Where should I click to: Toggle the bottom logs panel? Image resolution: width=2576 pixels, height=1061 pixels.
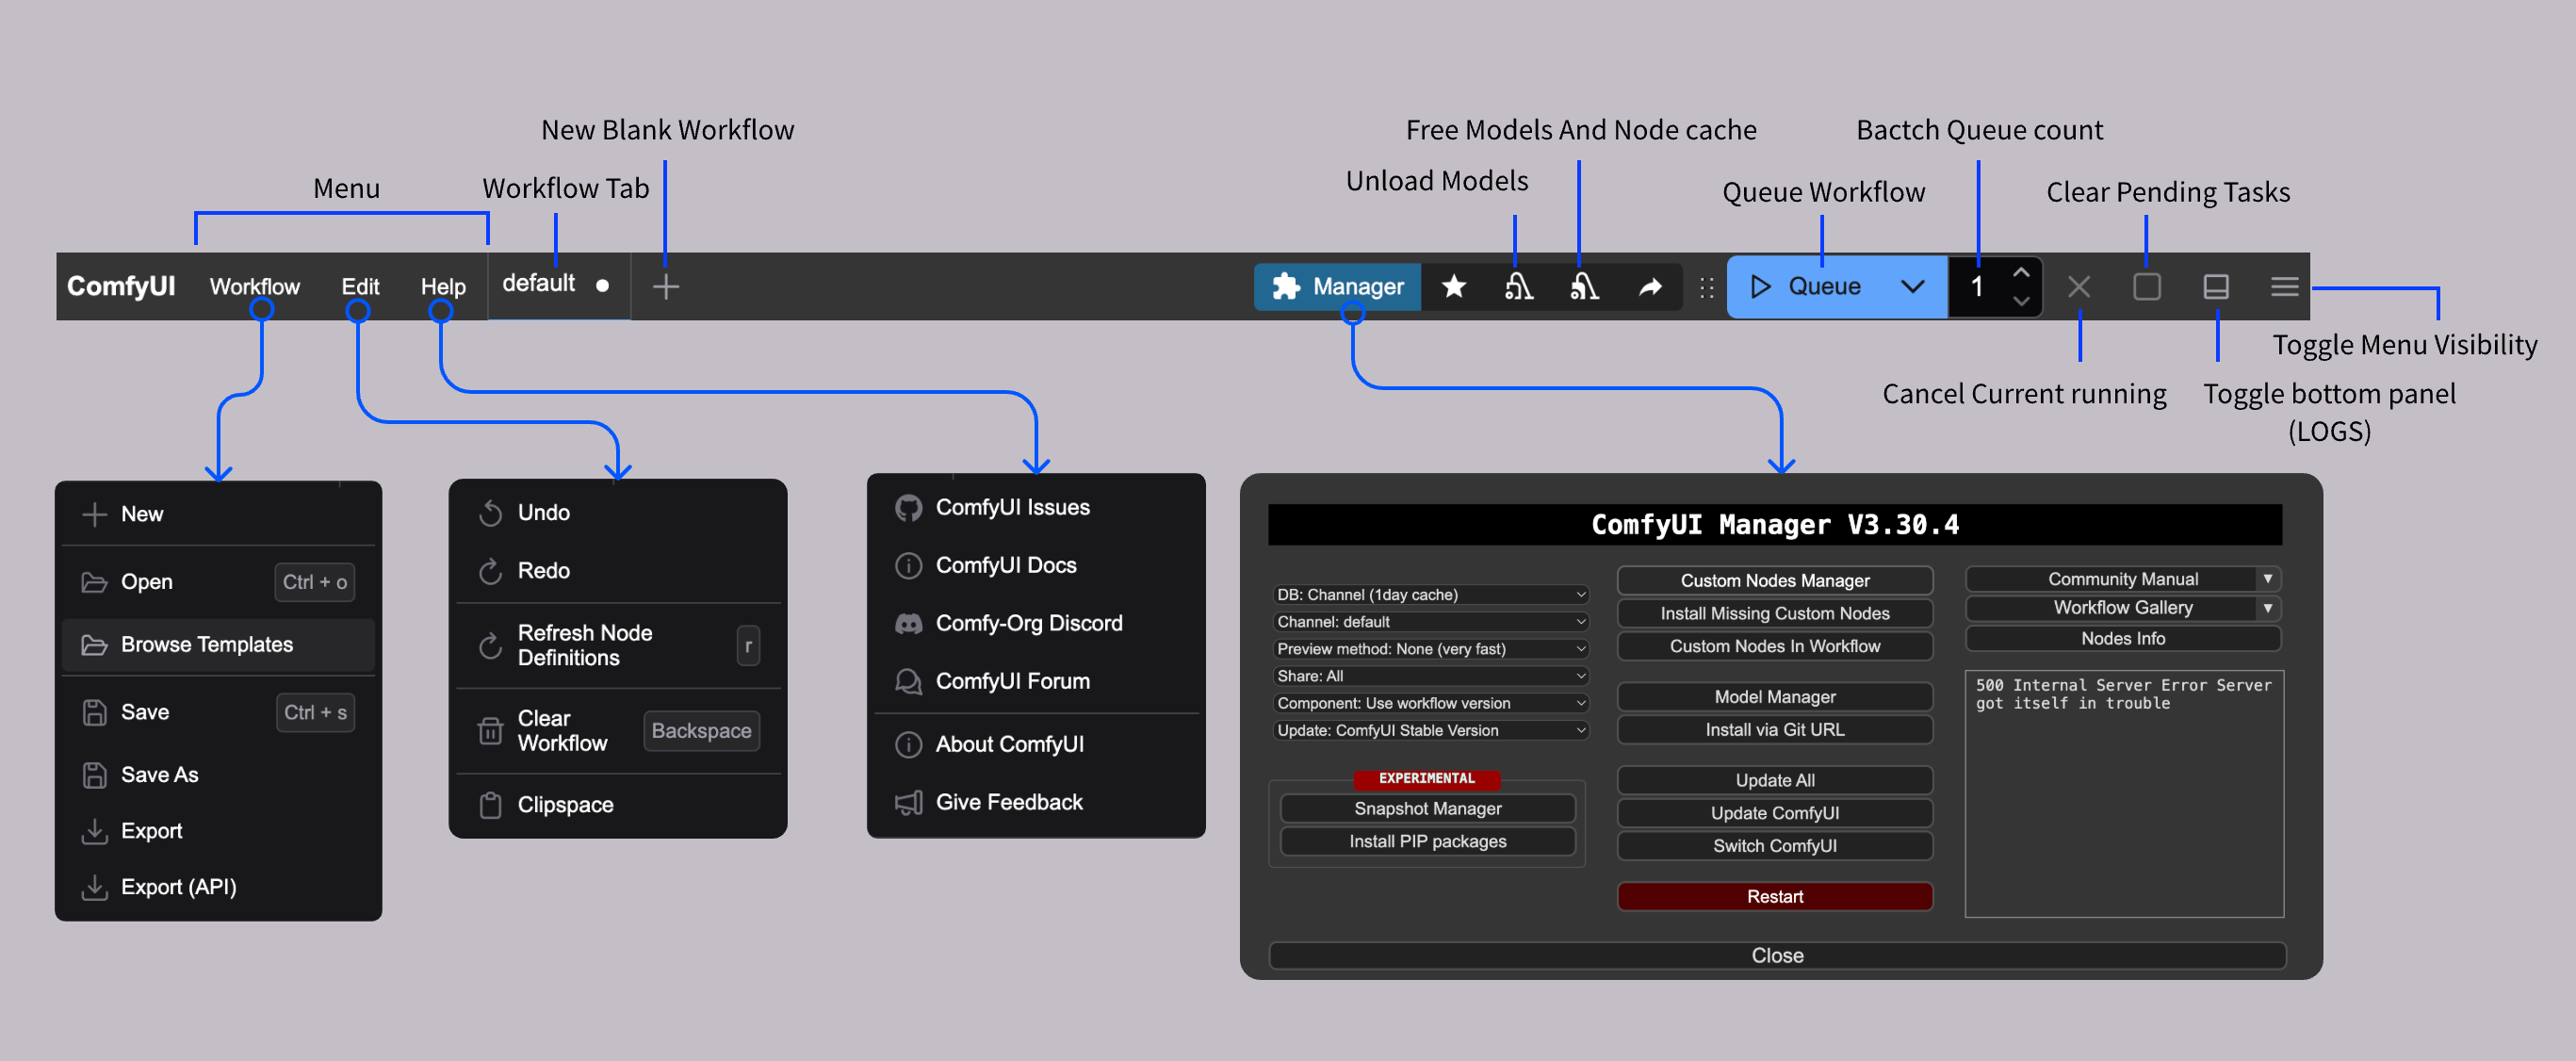coord(2215,287)
